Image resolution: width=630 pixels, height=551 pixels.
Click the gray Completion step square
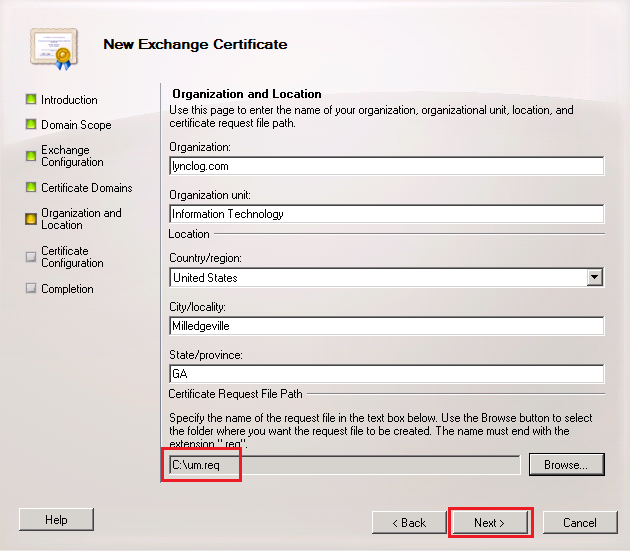point(31,288)
